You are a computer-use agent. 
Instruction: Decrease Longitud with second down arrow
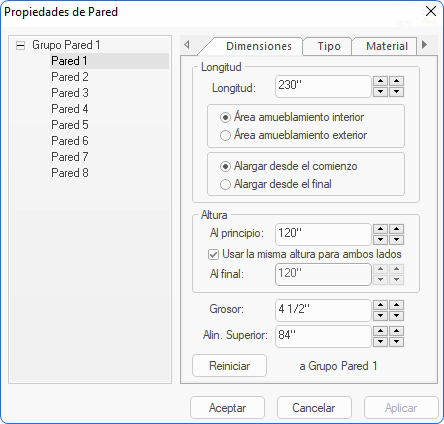(396, 92)
